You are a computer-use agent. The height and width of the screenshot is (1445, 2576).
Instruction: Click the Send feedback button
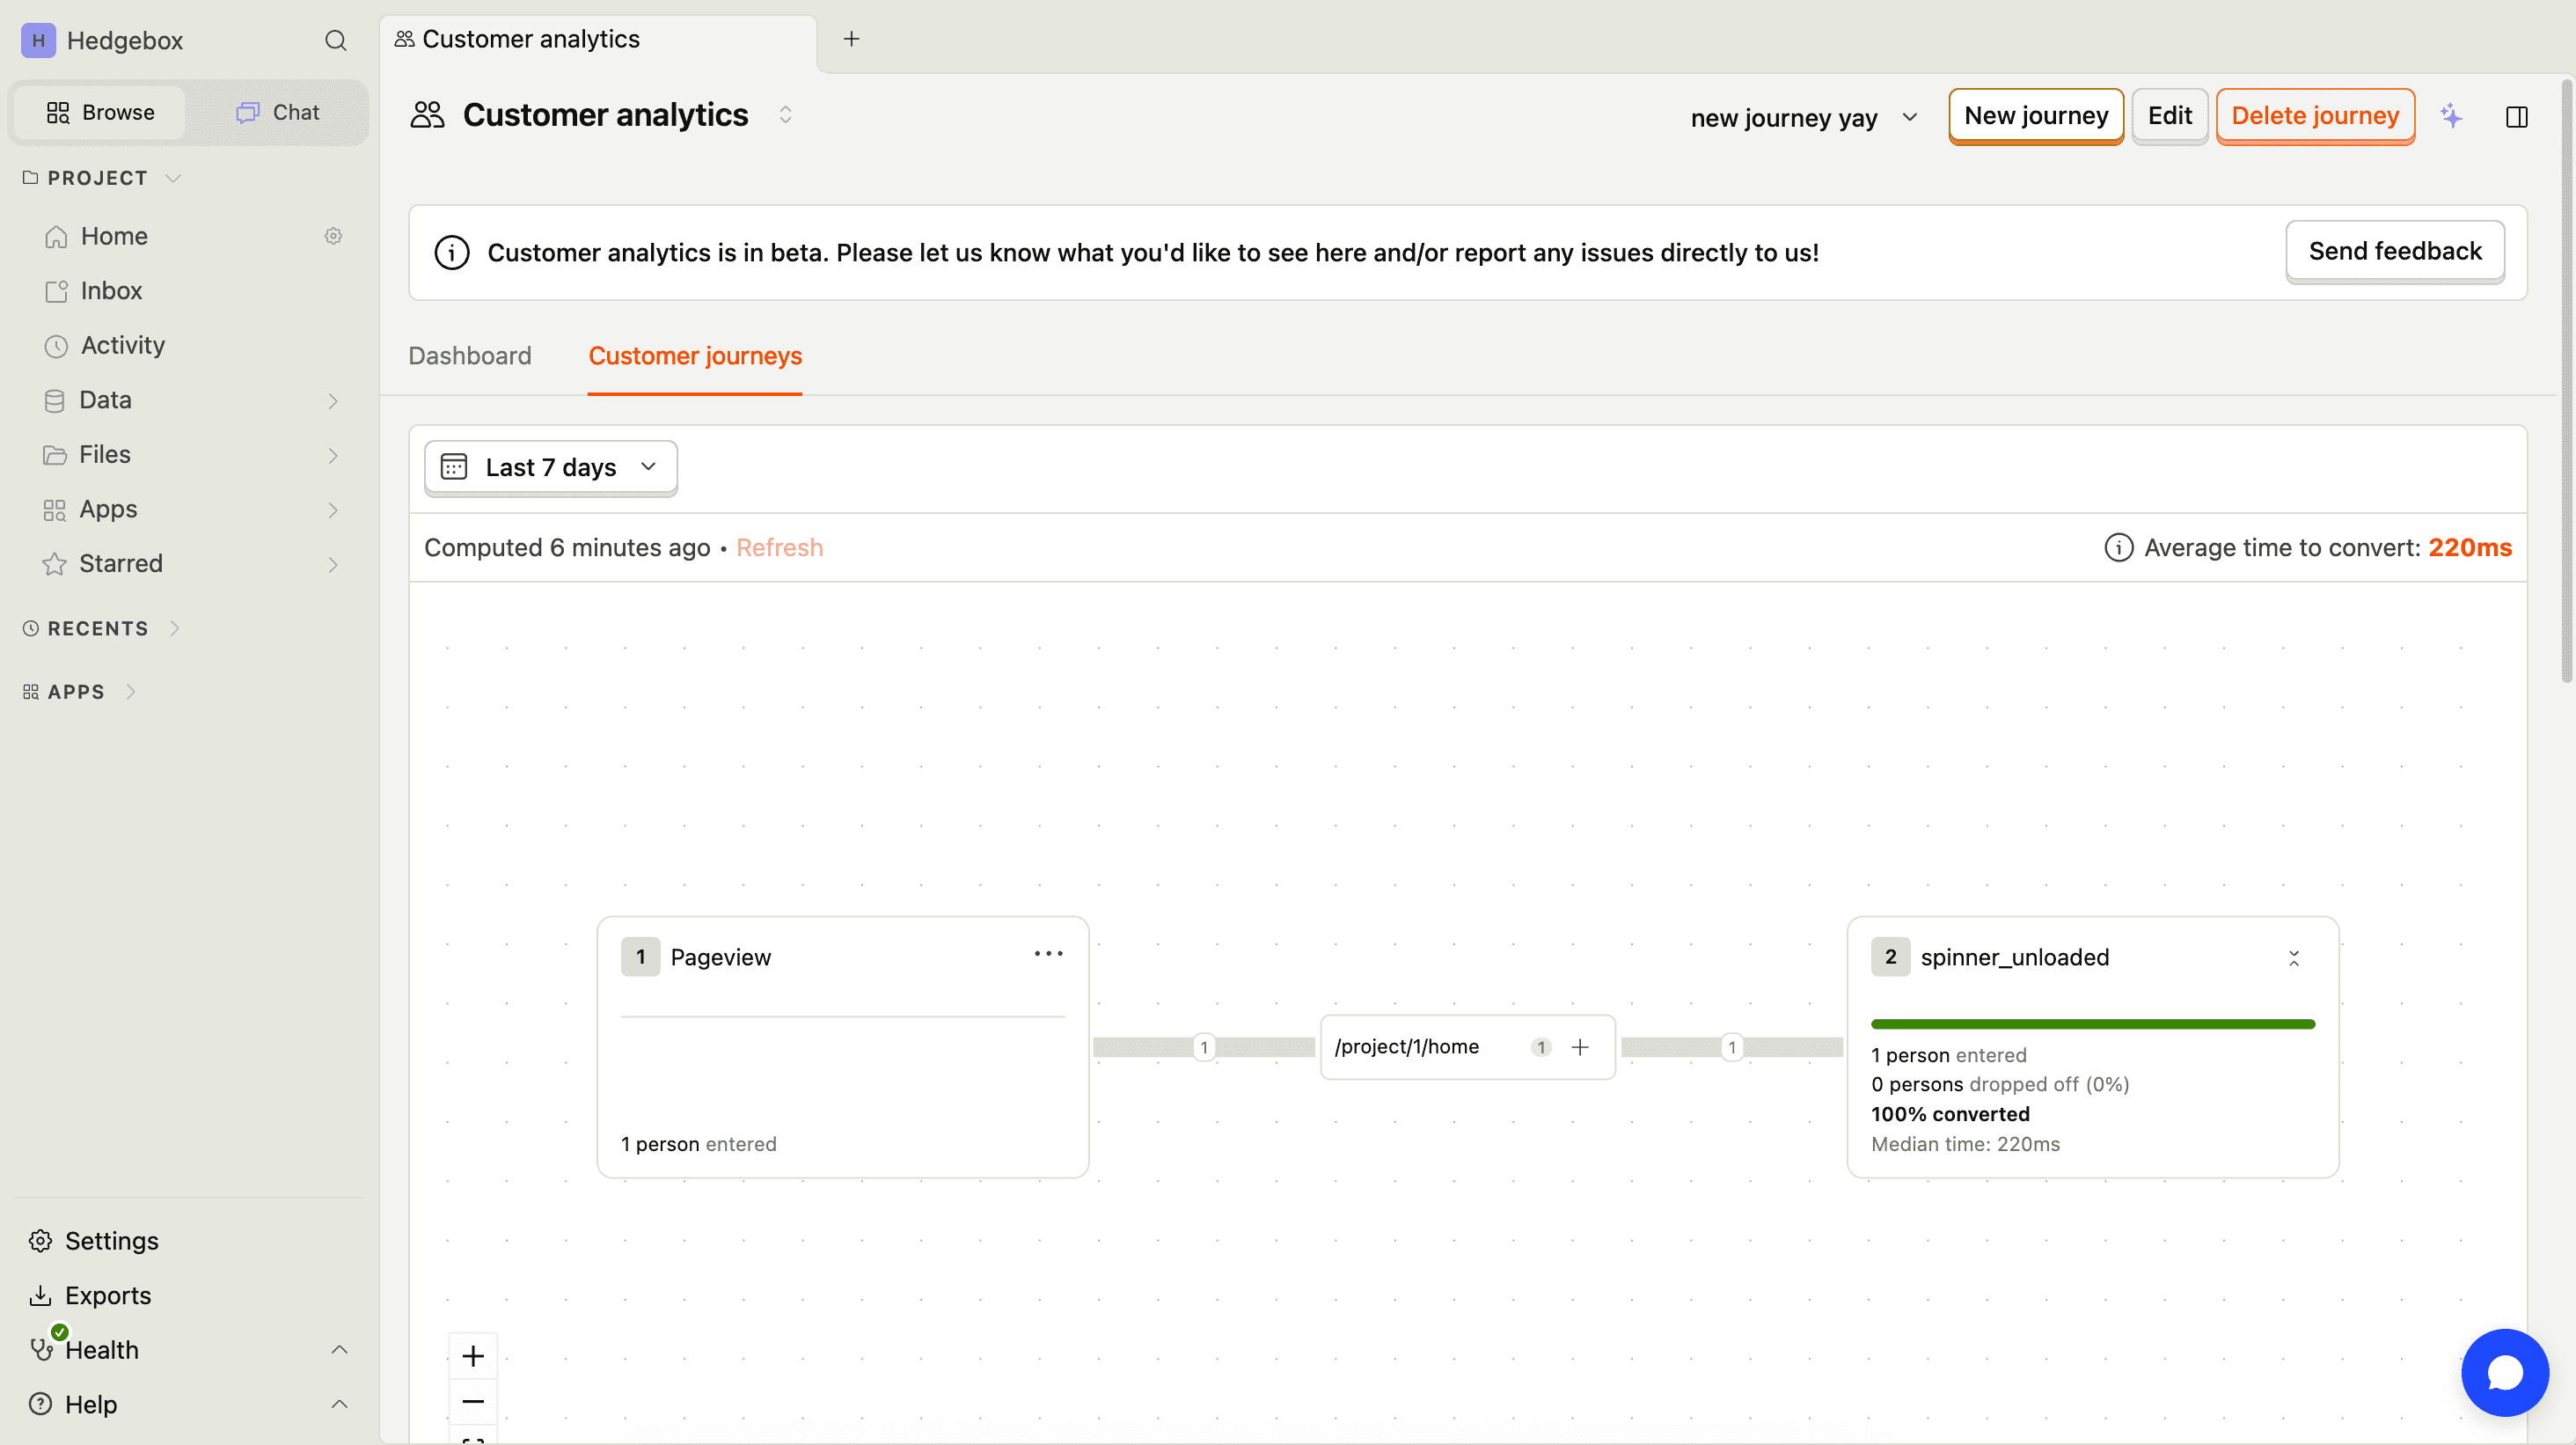point(2394,250)
